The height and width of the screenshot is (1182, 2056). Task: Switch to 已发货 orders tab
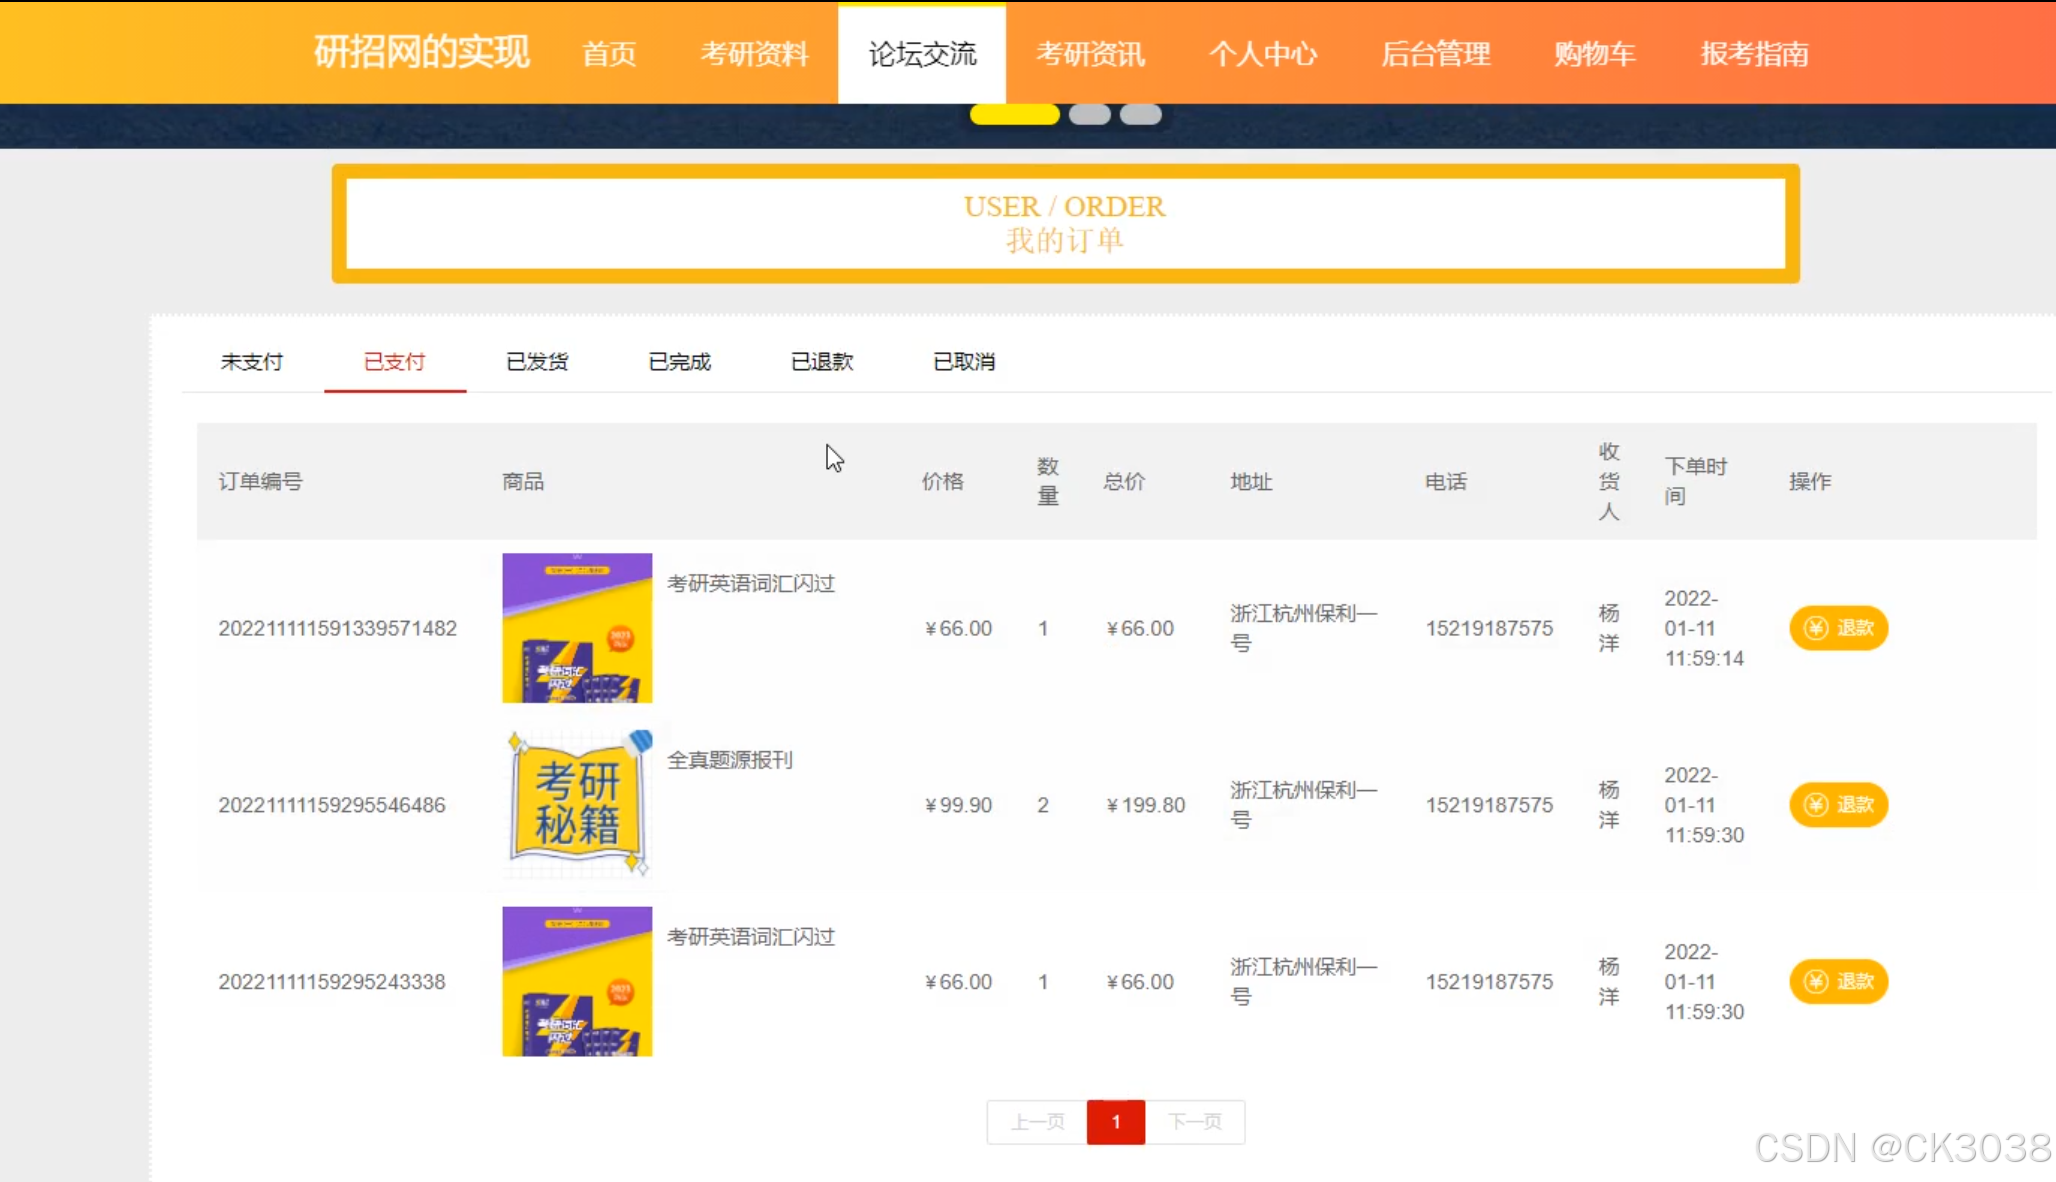[537, 362]
